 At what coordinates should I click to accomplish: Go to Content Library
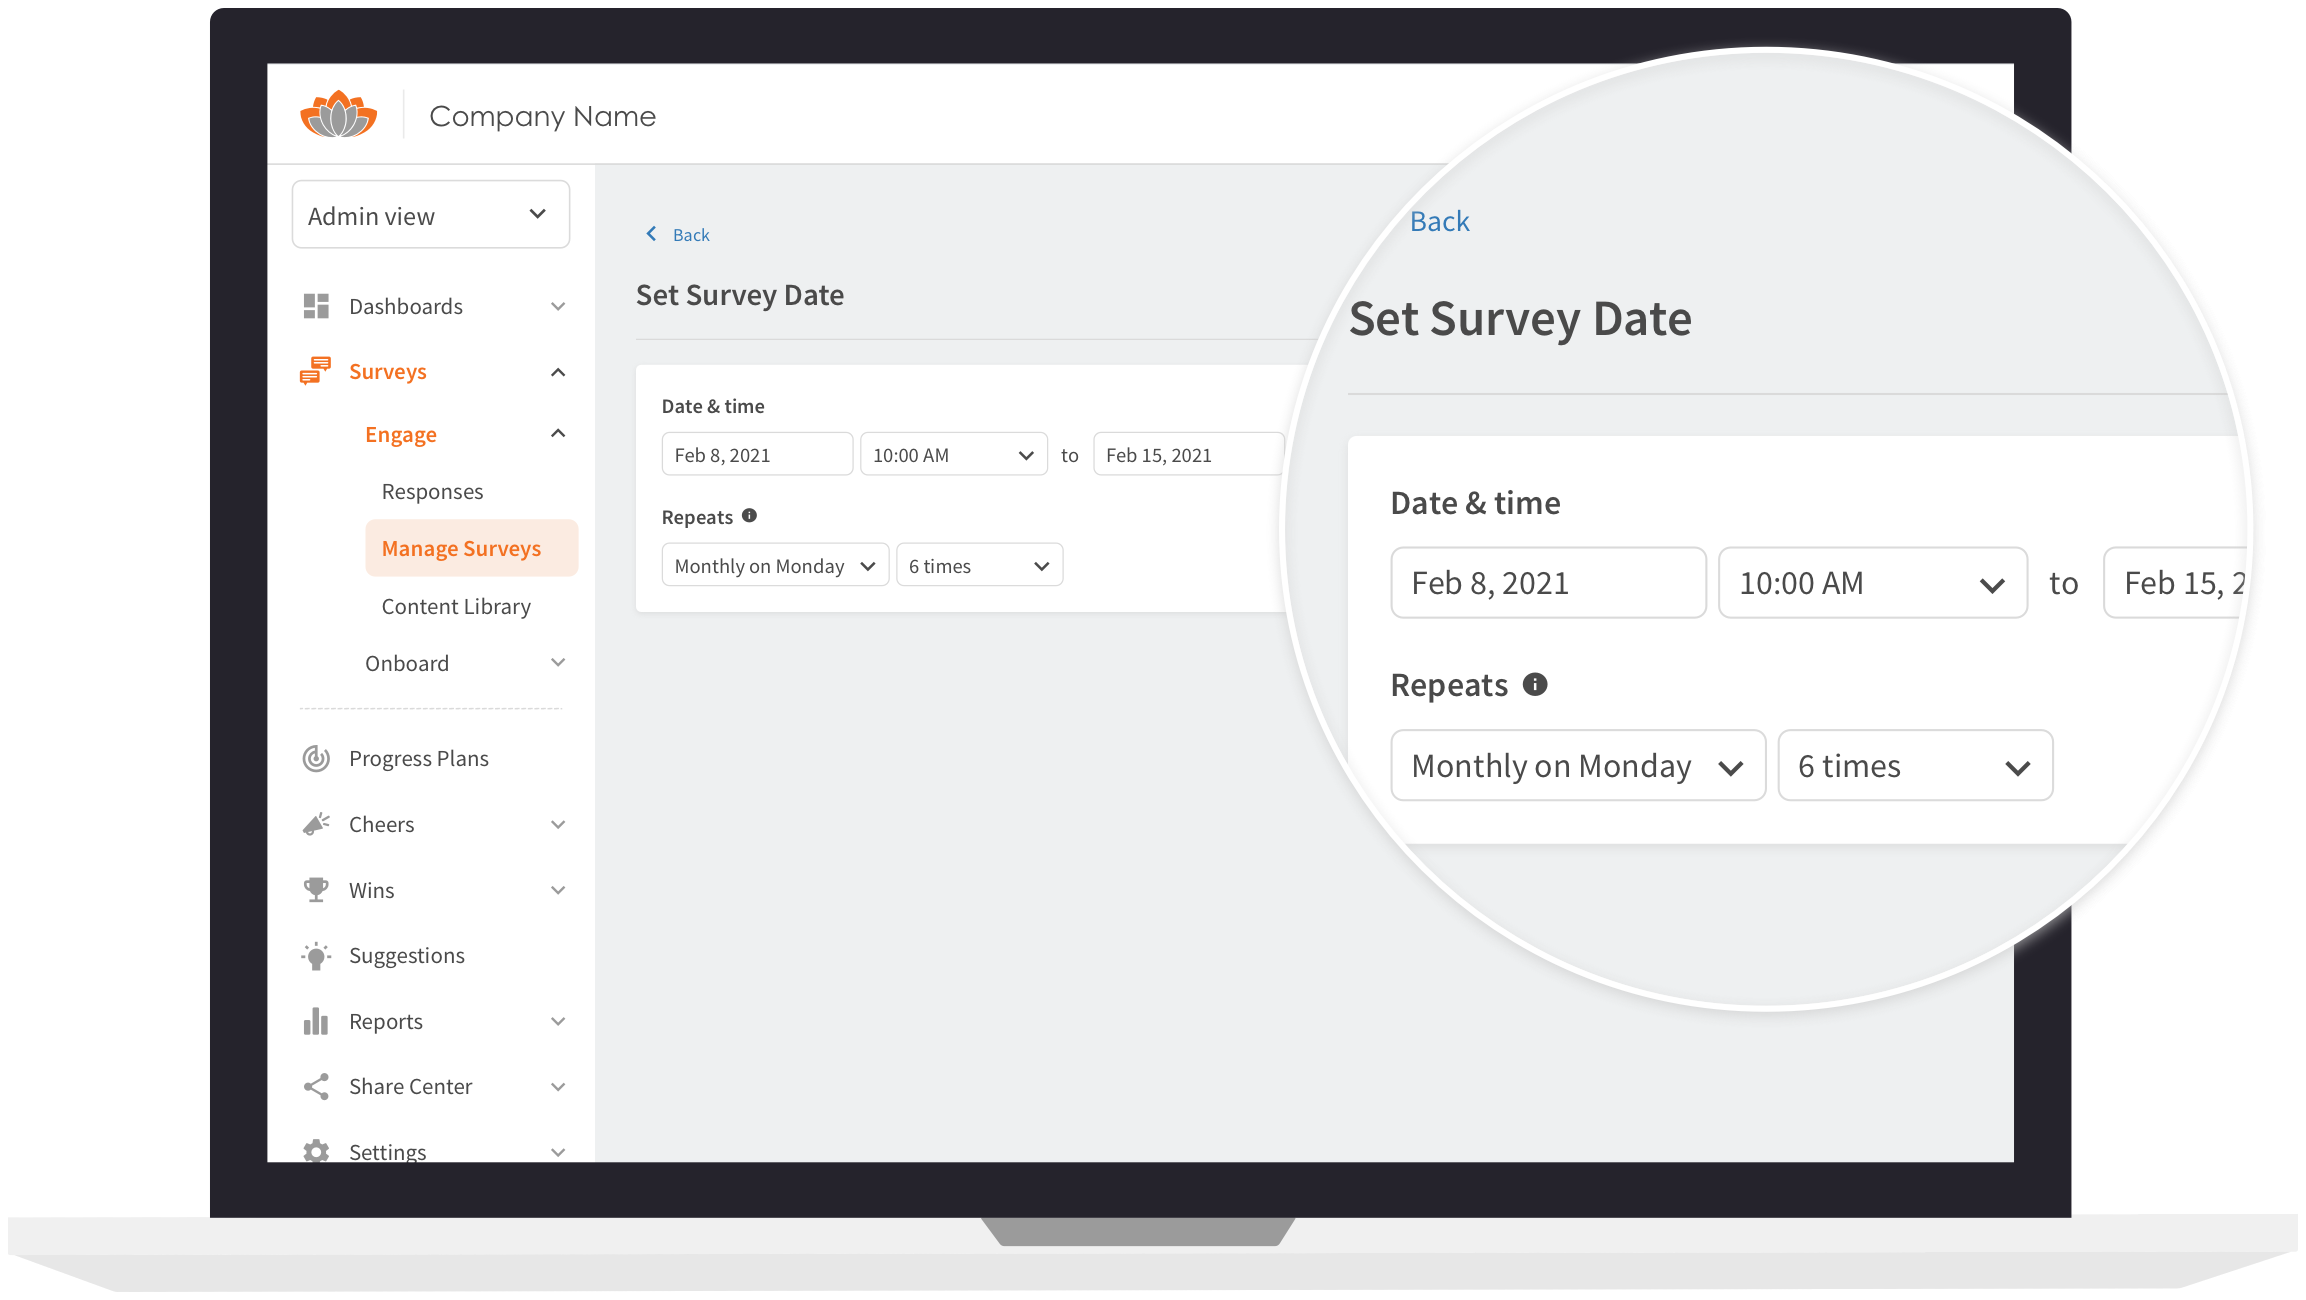coord(456,607)
